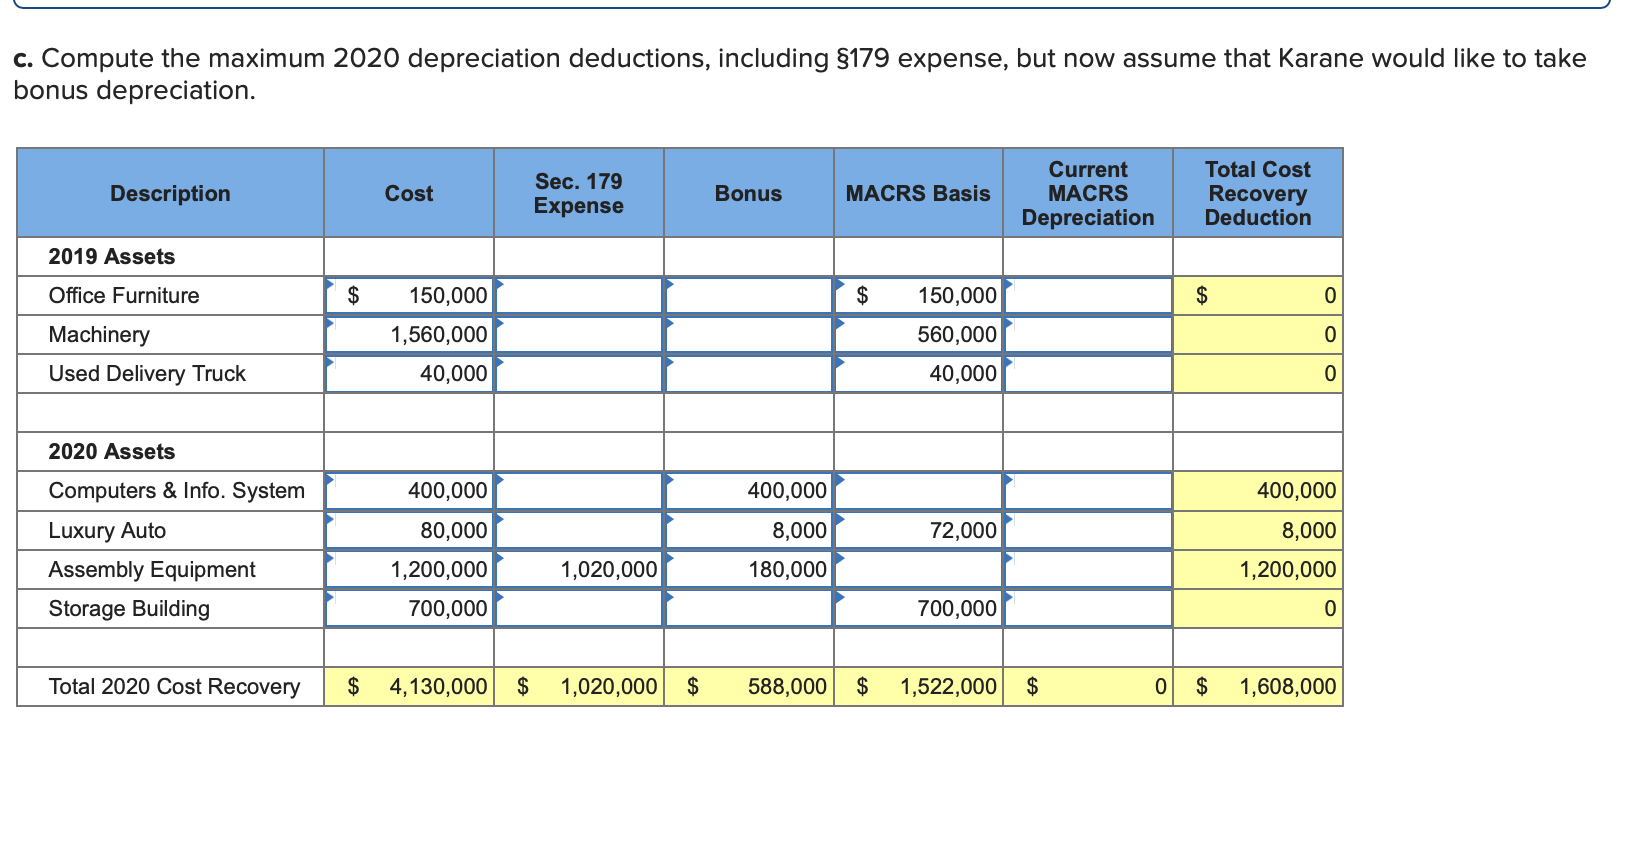
Task: Click the MACRS Basis column header
Action: (919, 193)
